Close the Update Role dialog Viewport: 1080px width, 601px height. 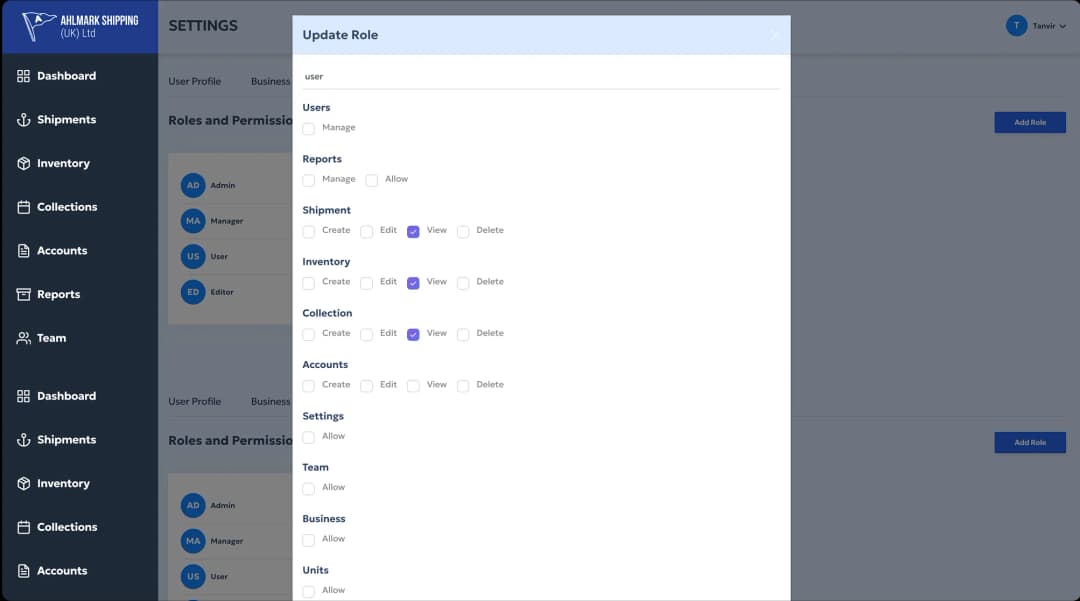[775, 35]
